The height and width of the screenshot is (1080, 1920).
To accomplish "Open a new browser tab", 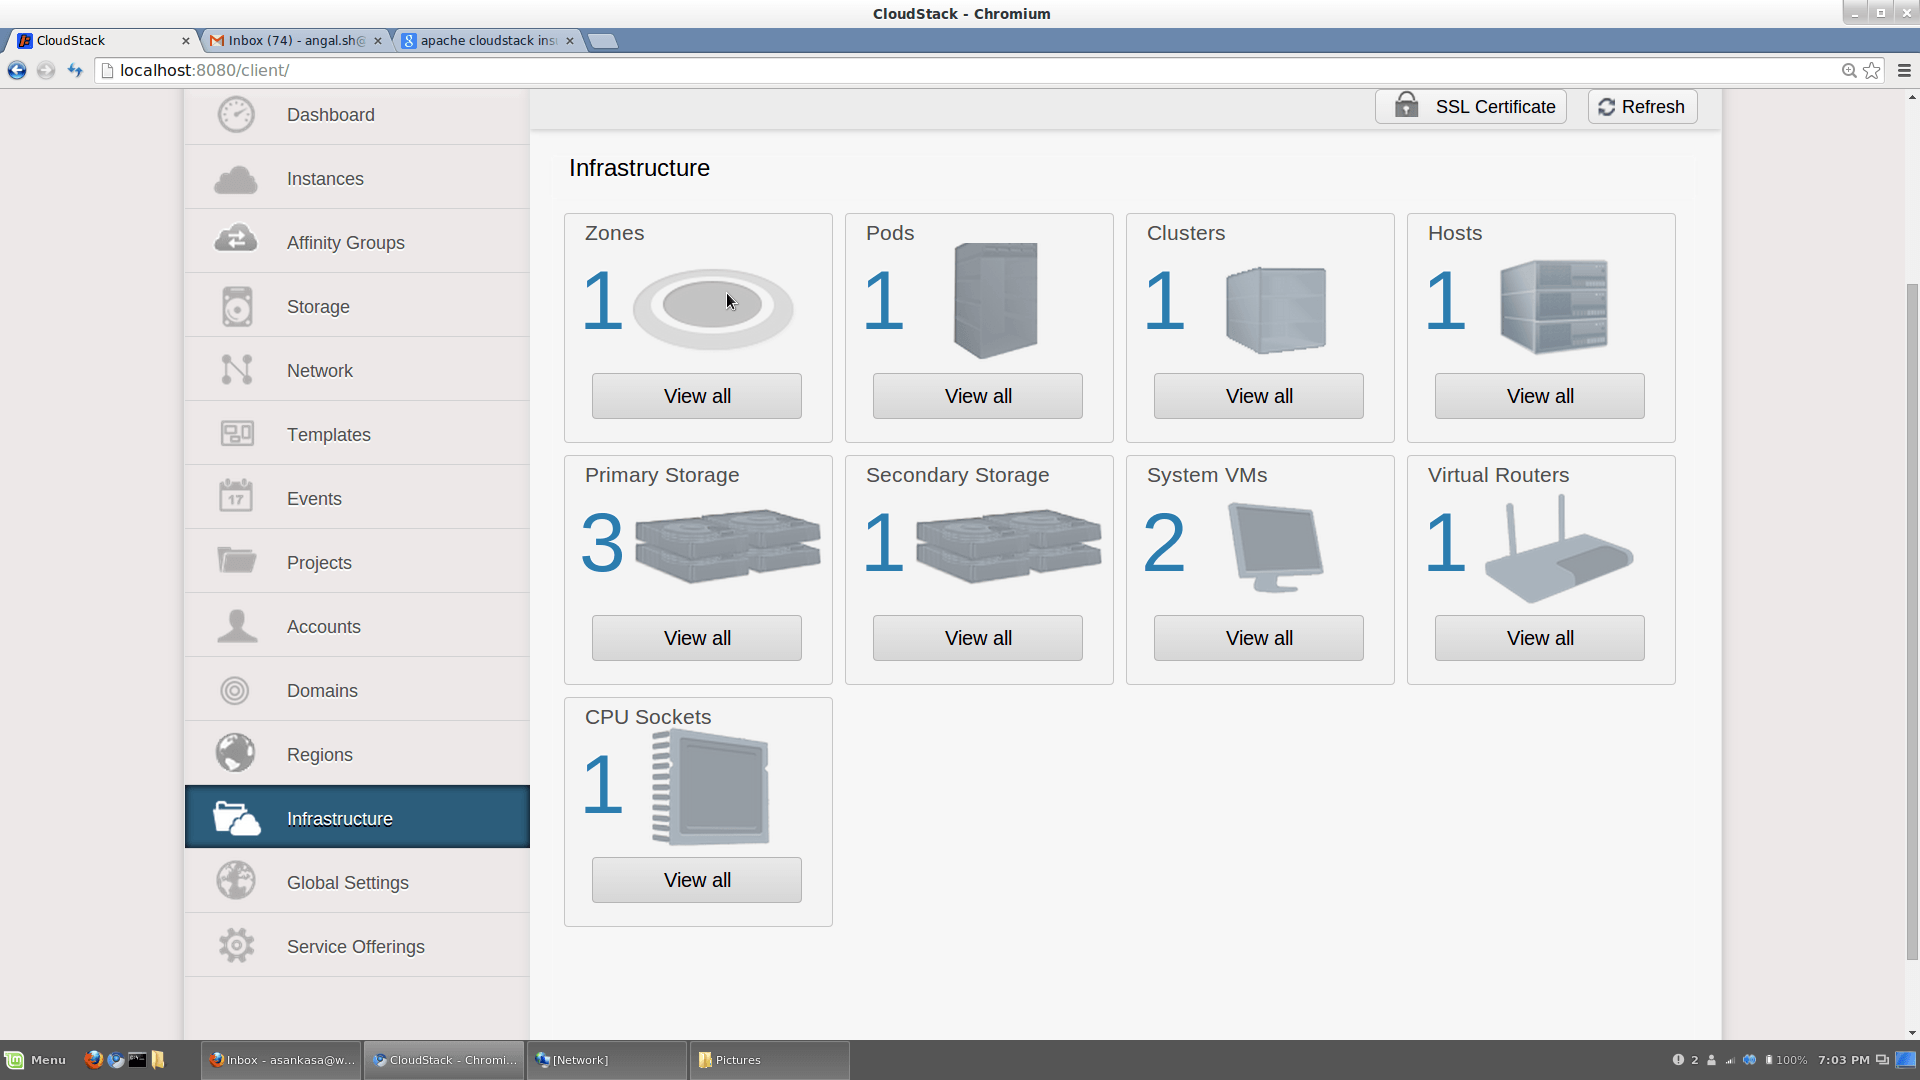I will pos(602,40).
